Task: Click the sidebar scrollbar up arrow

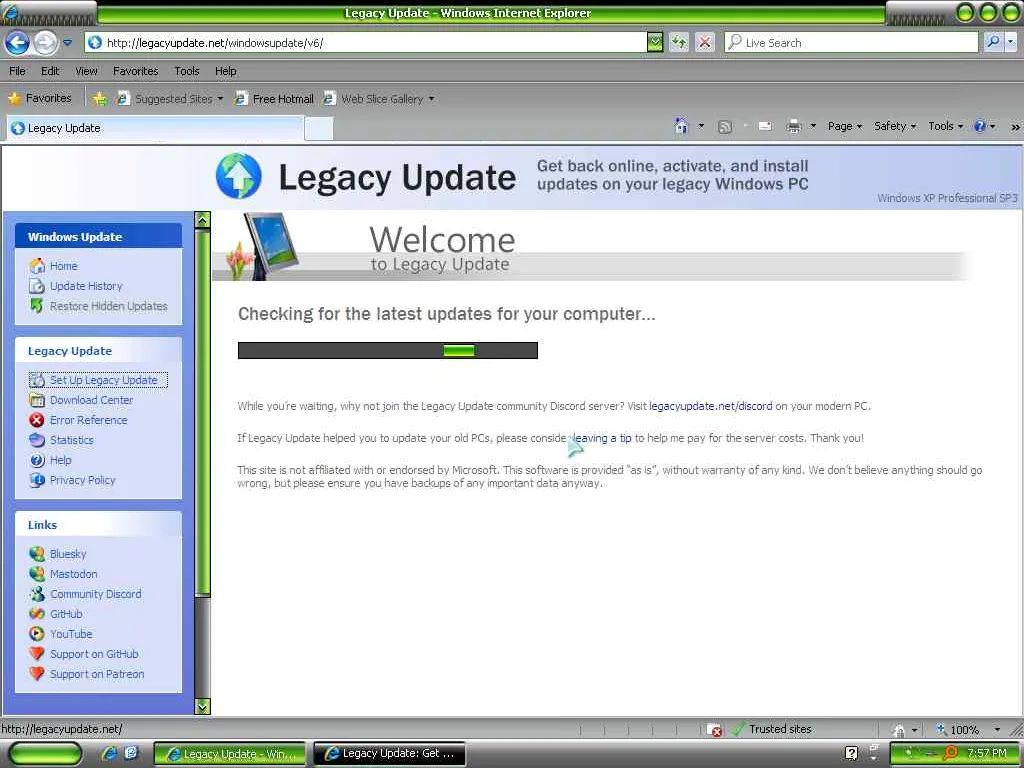Action: coord(202,220)
